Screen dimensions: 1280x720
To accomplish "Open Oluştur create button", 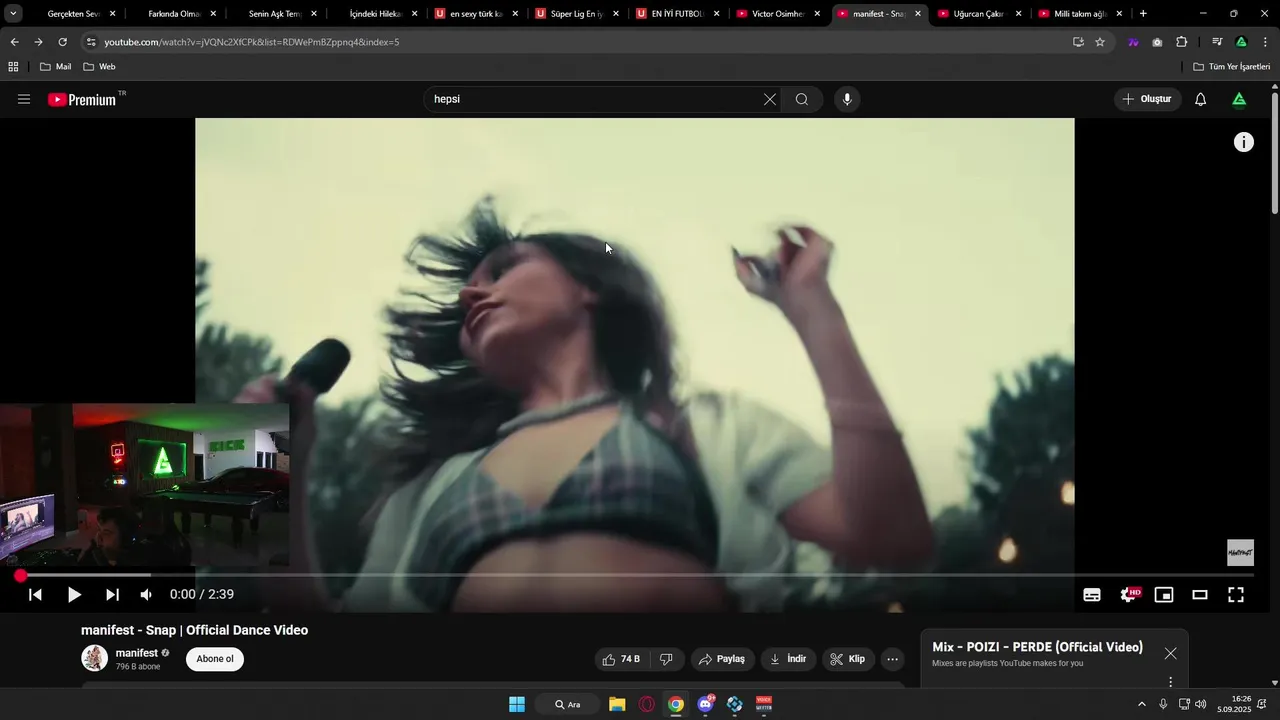I will pyautogui.click(x=1147, y=99).
